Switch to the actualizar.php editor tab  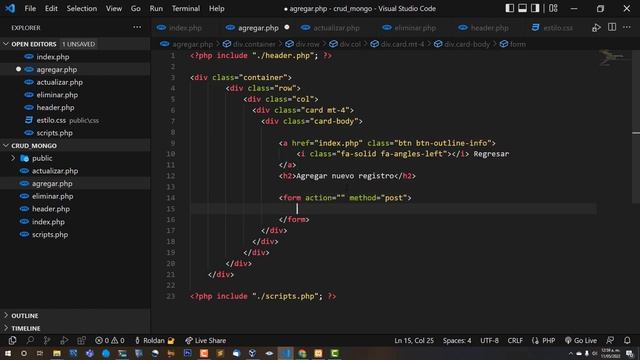click(x=331, y=28)
